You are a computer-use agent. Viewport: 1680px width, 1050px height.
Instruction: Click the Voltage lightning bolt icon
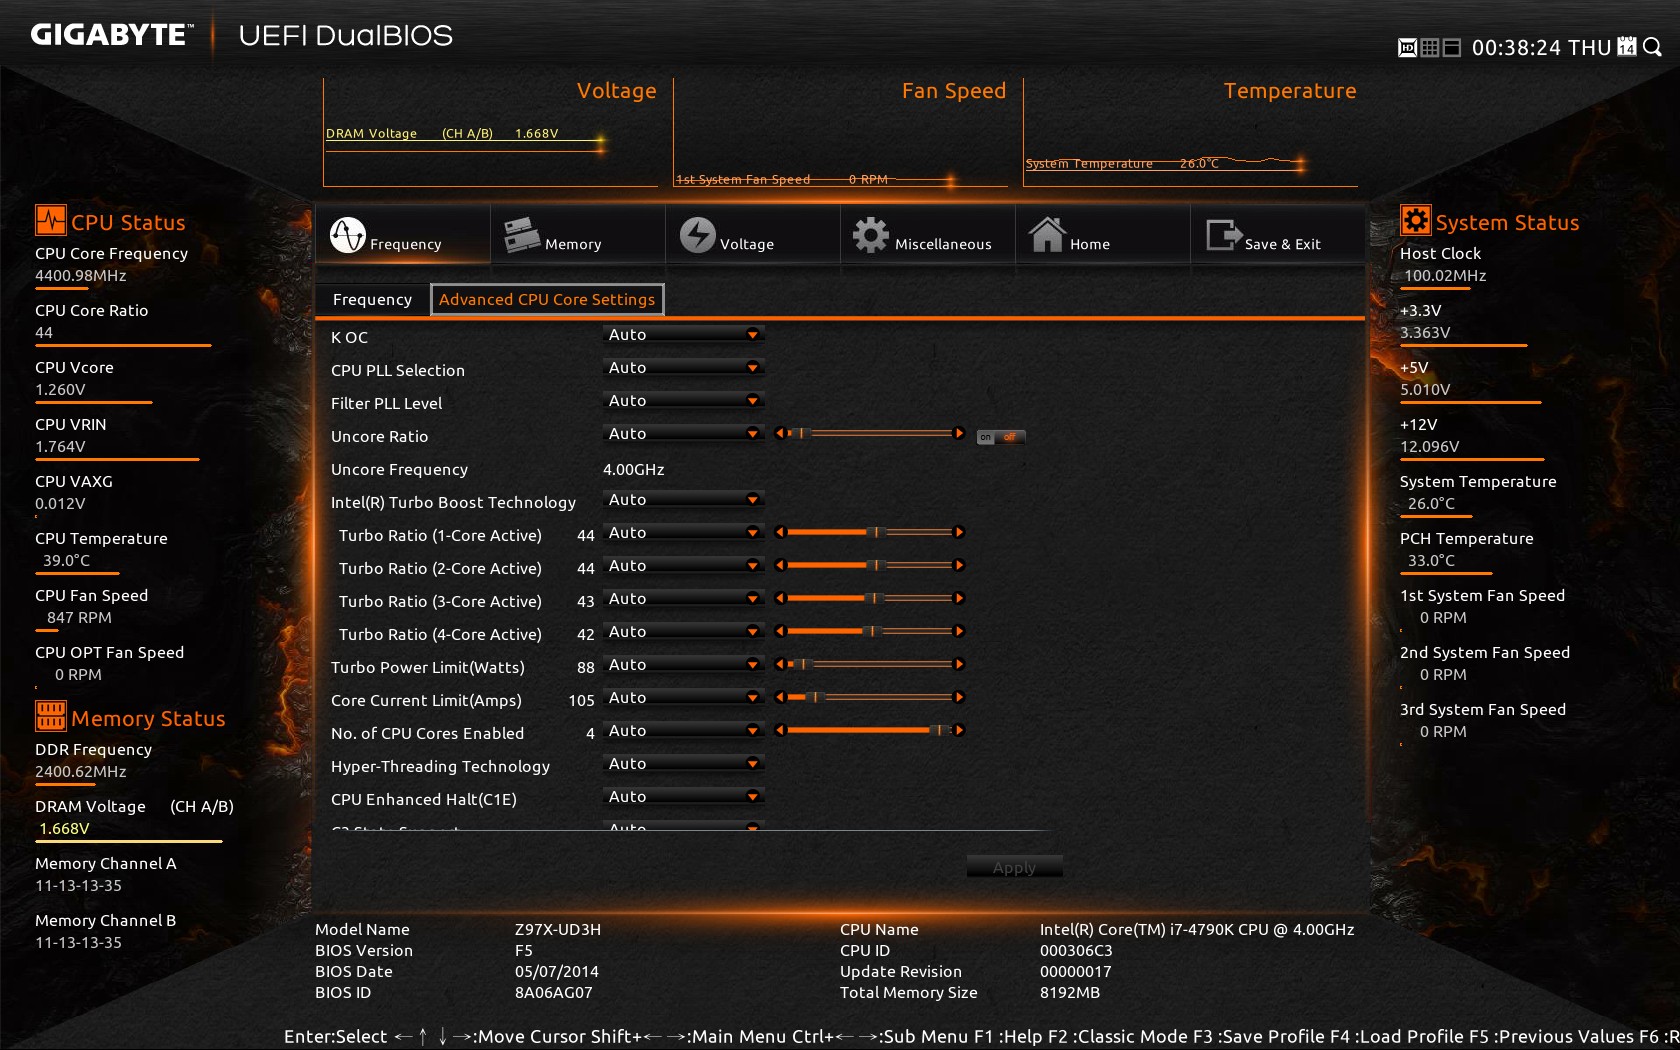[698, 235]
